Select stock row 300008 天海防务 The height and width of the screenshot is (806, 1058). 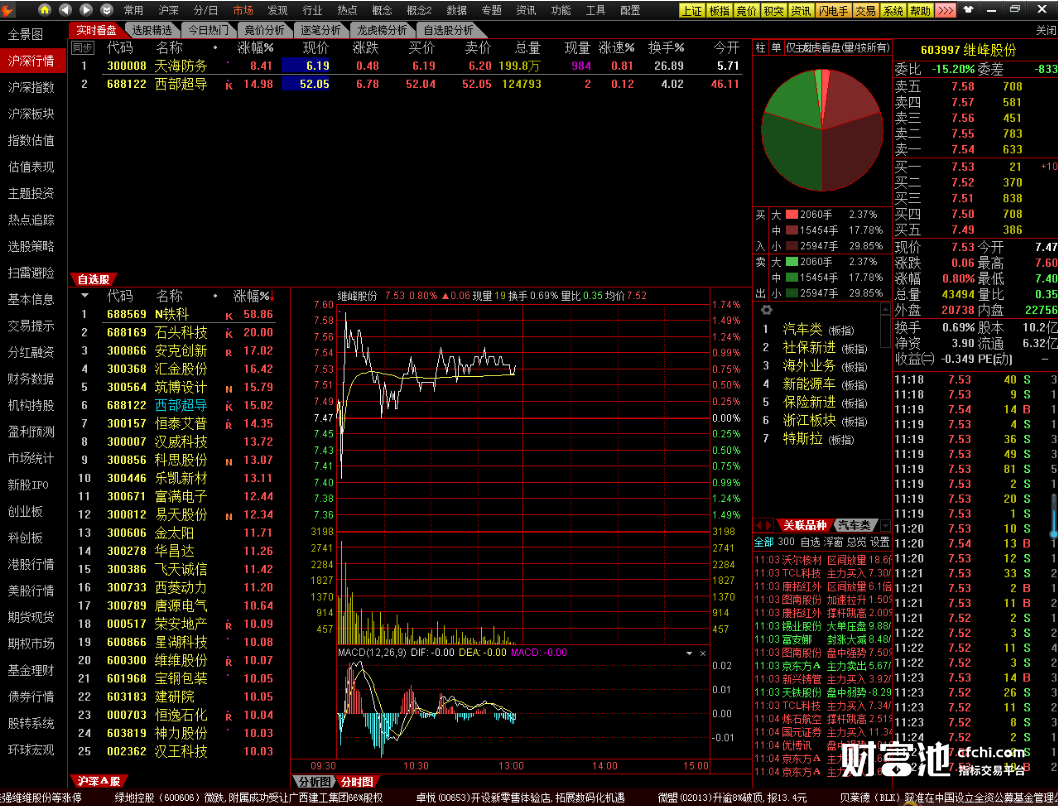pyautogui.click(x=409, y=65)
